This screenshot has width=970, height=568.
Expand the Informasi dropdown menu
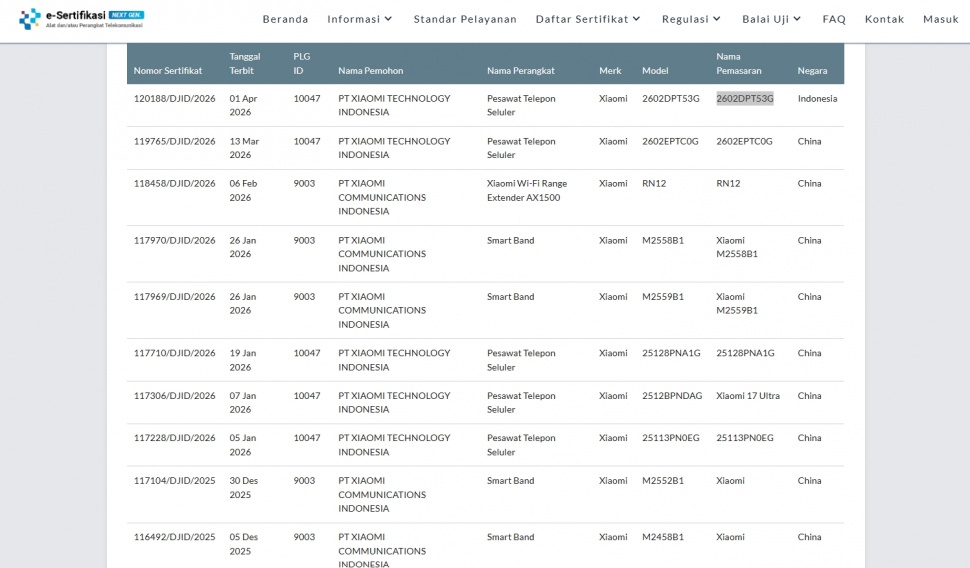360,19
